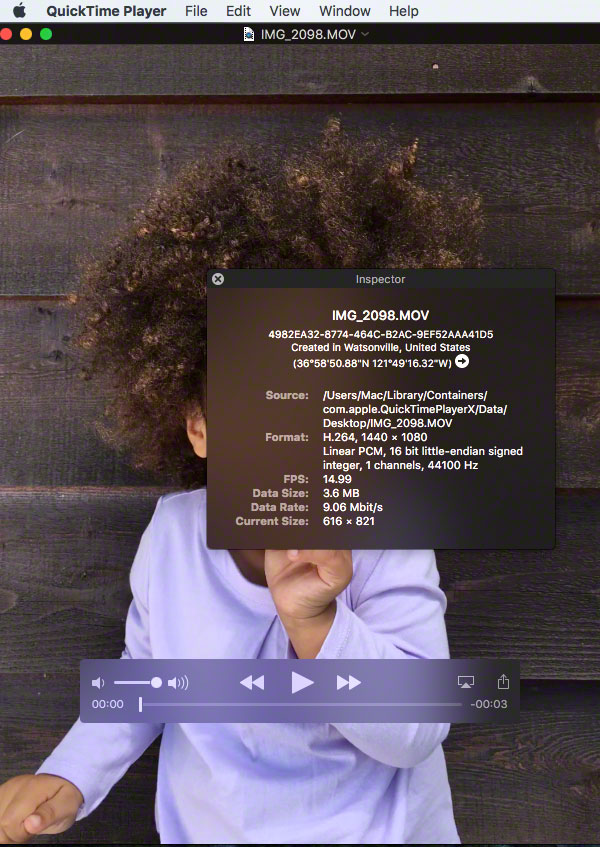Open the Edit menu
This screenshot has width=600, height=847.
(238, 11)
